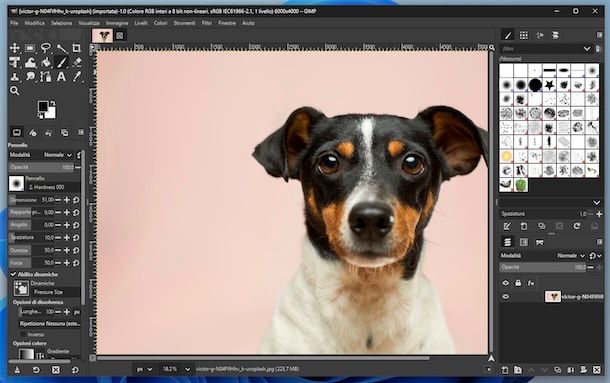Open the Images tab in toolbox dock
This screenshot has width=610, height=383.
[64, 133]
